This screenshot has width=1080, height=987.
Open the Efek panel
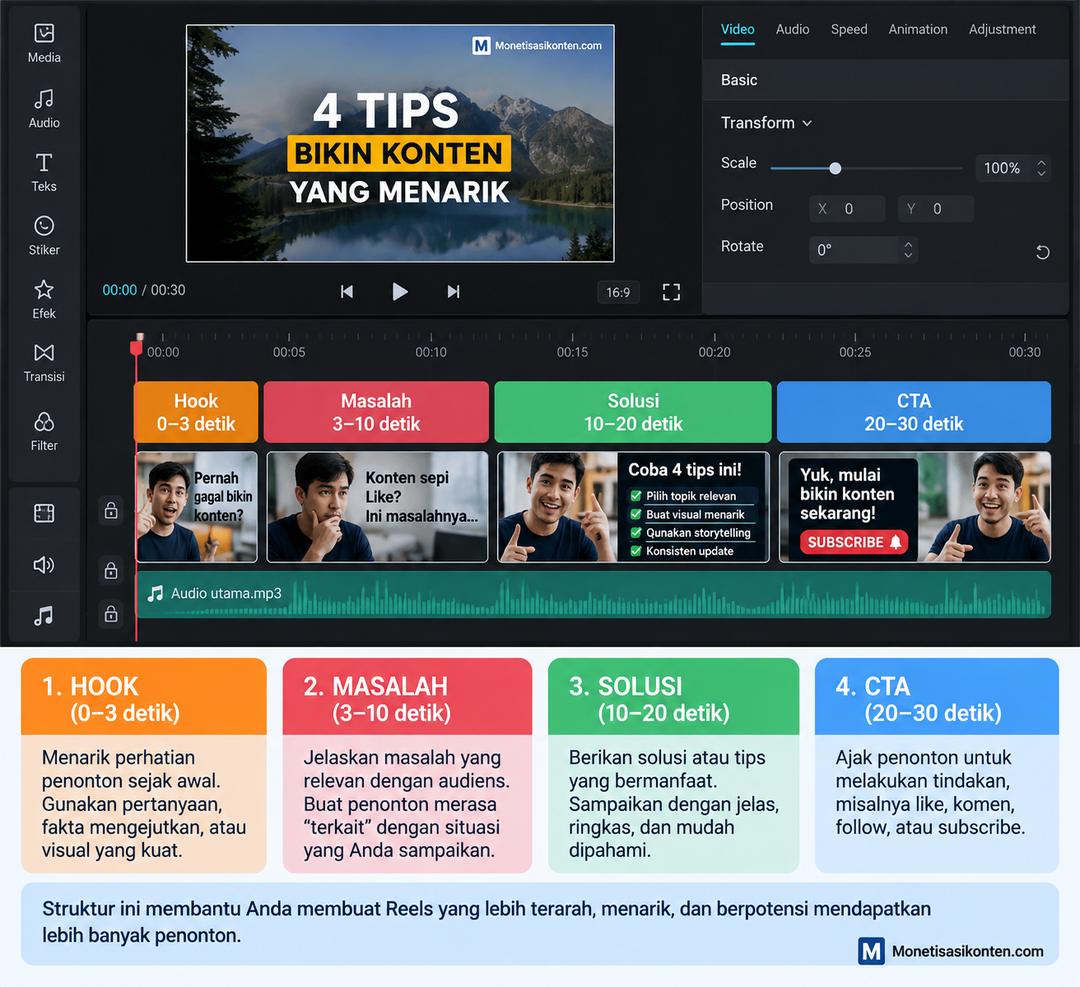pos(44,299)
